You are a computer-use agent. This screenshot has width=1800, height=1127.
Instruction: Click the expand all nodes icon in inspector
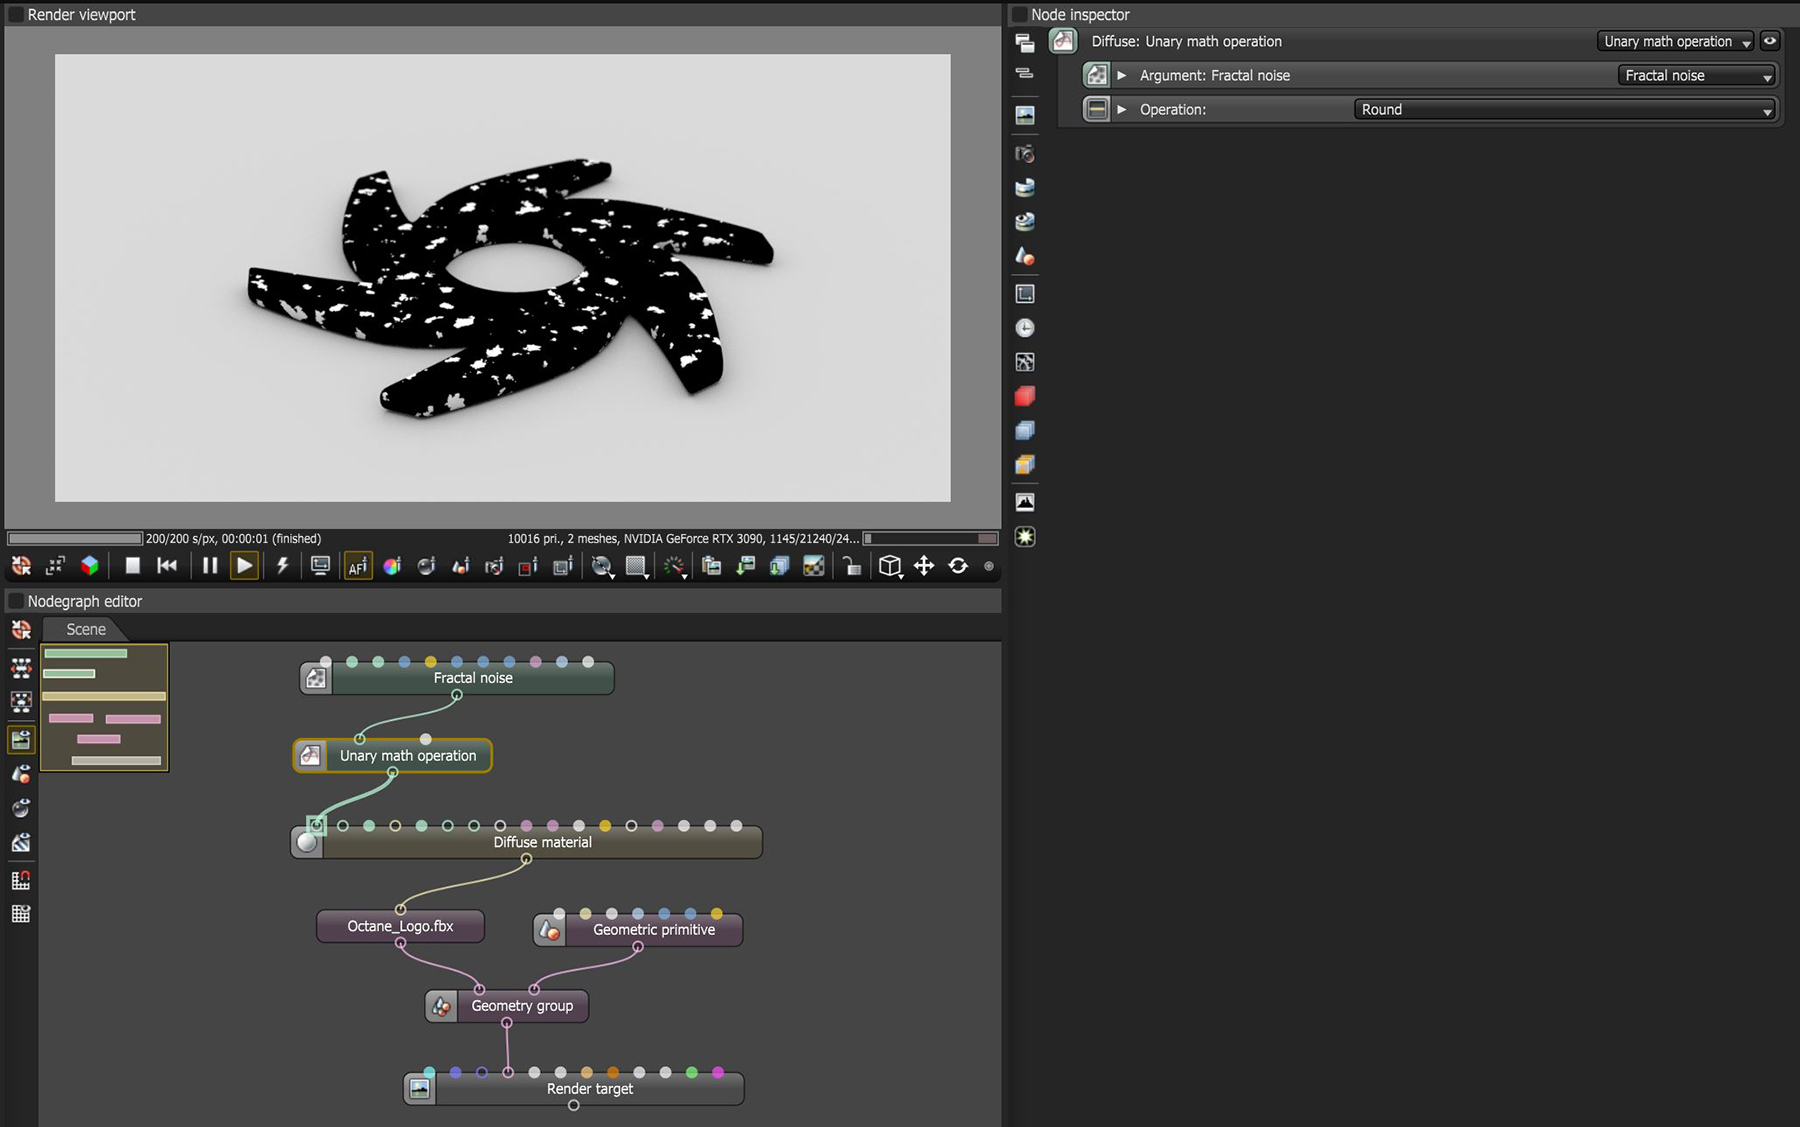[1025, 43]
